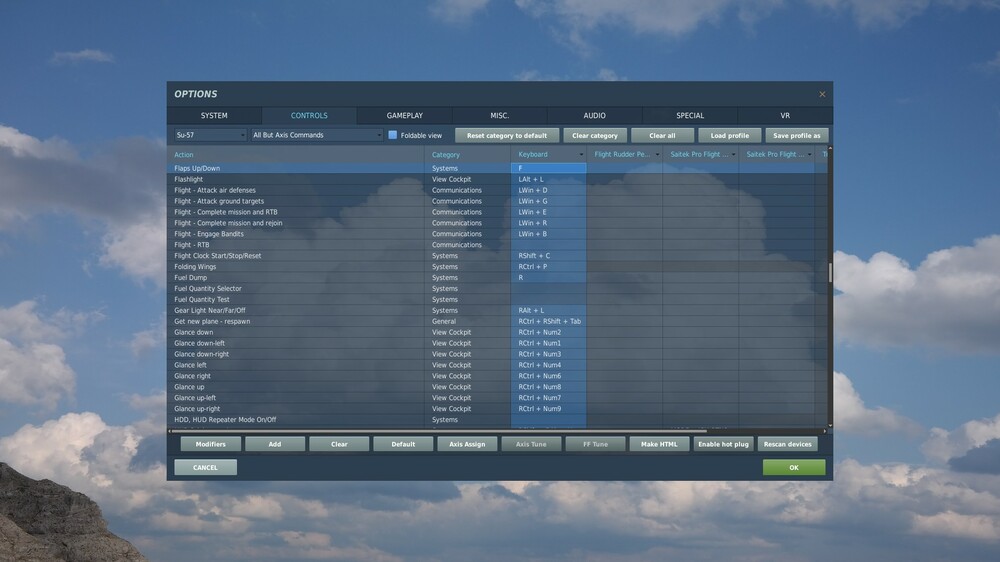Click the Add button

tap(275, 444)
